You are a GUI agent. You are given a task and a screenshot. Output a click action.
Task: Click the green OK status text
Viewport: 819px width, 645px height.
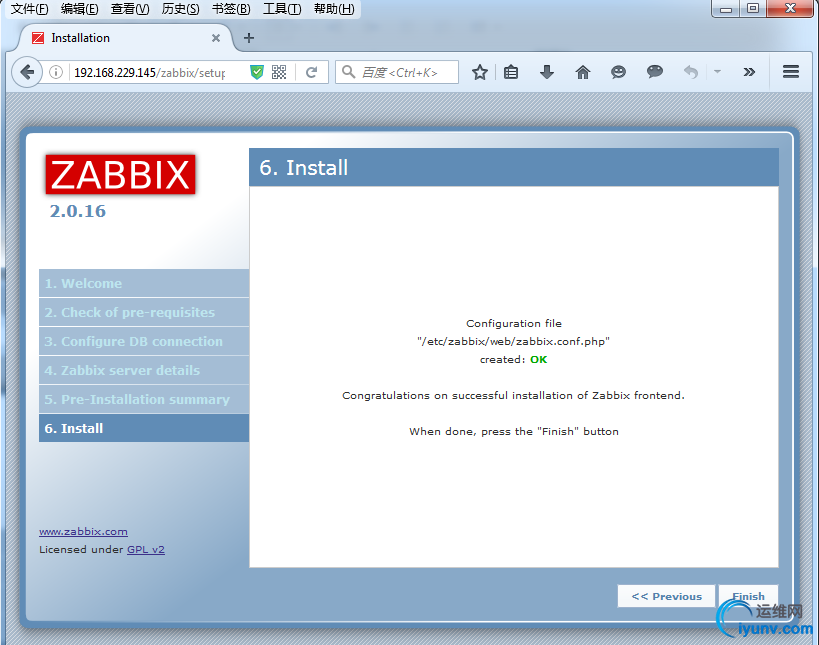click(x=539, y=359)
